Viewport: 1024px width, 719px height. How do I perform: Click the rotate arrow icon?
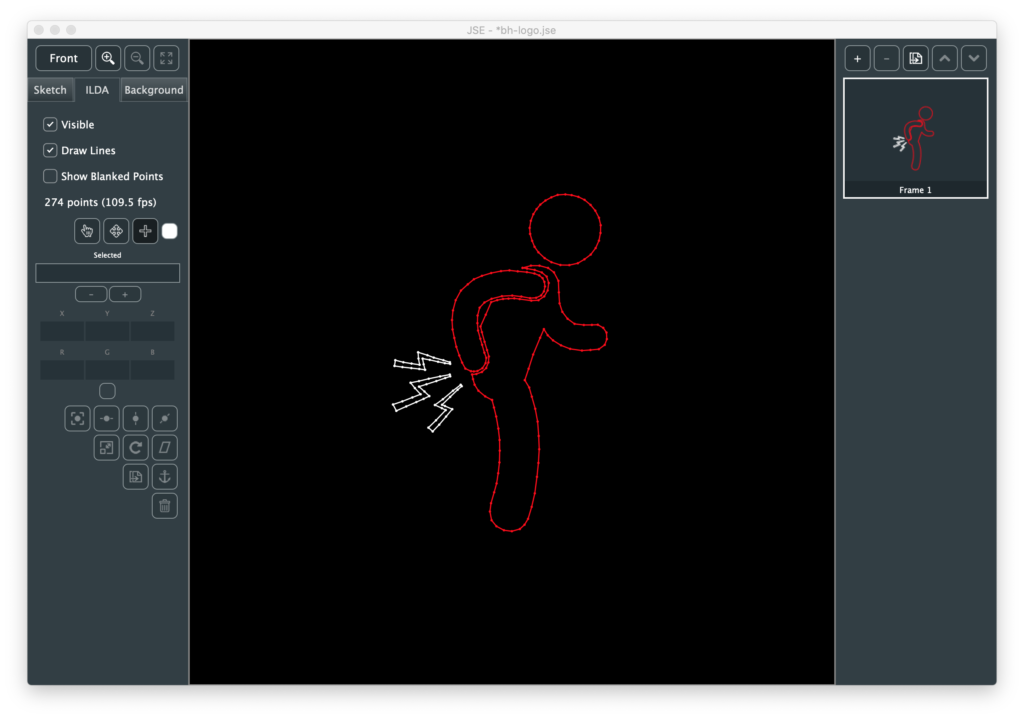[x=136, y=447]
